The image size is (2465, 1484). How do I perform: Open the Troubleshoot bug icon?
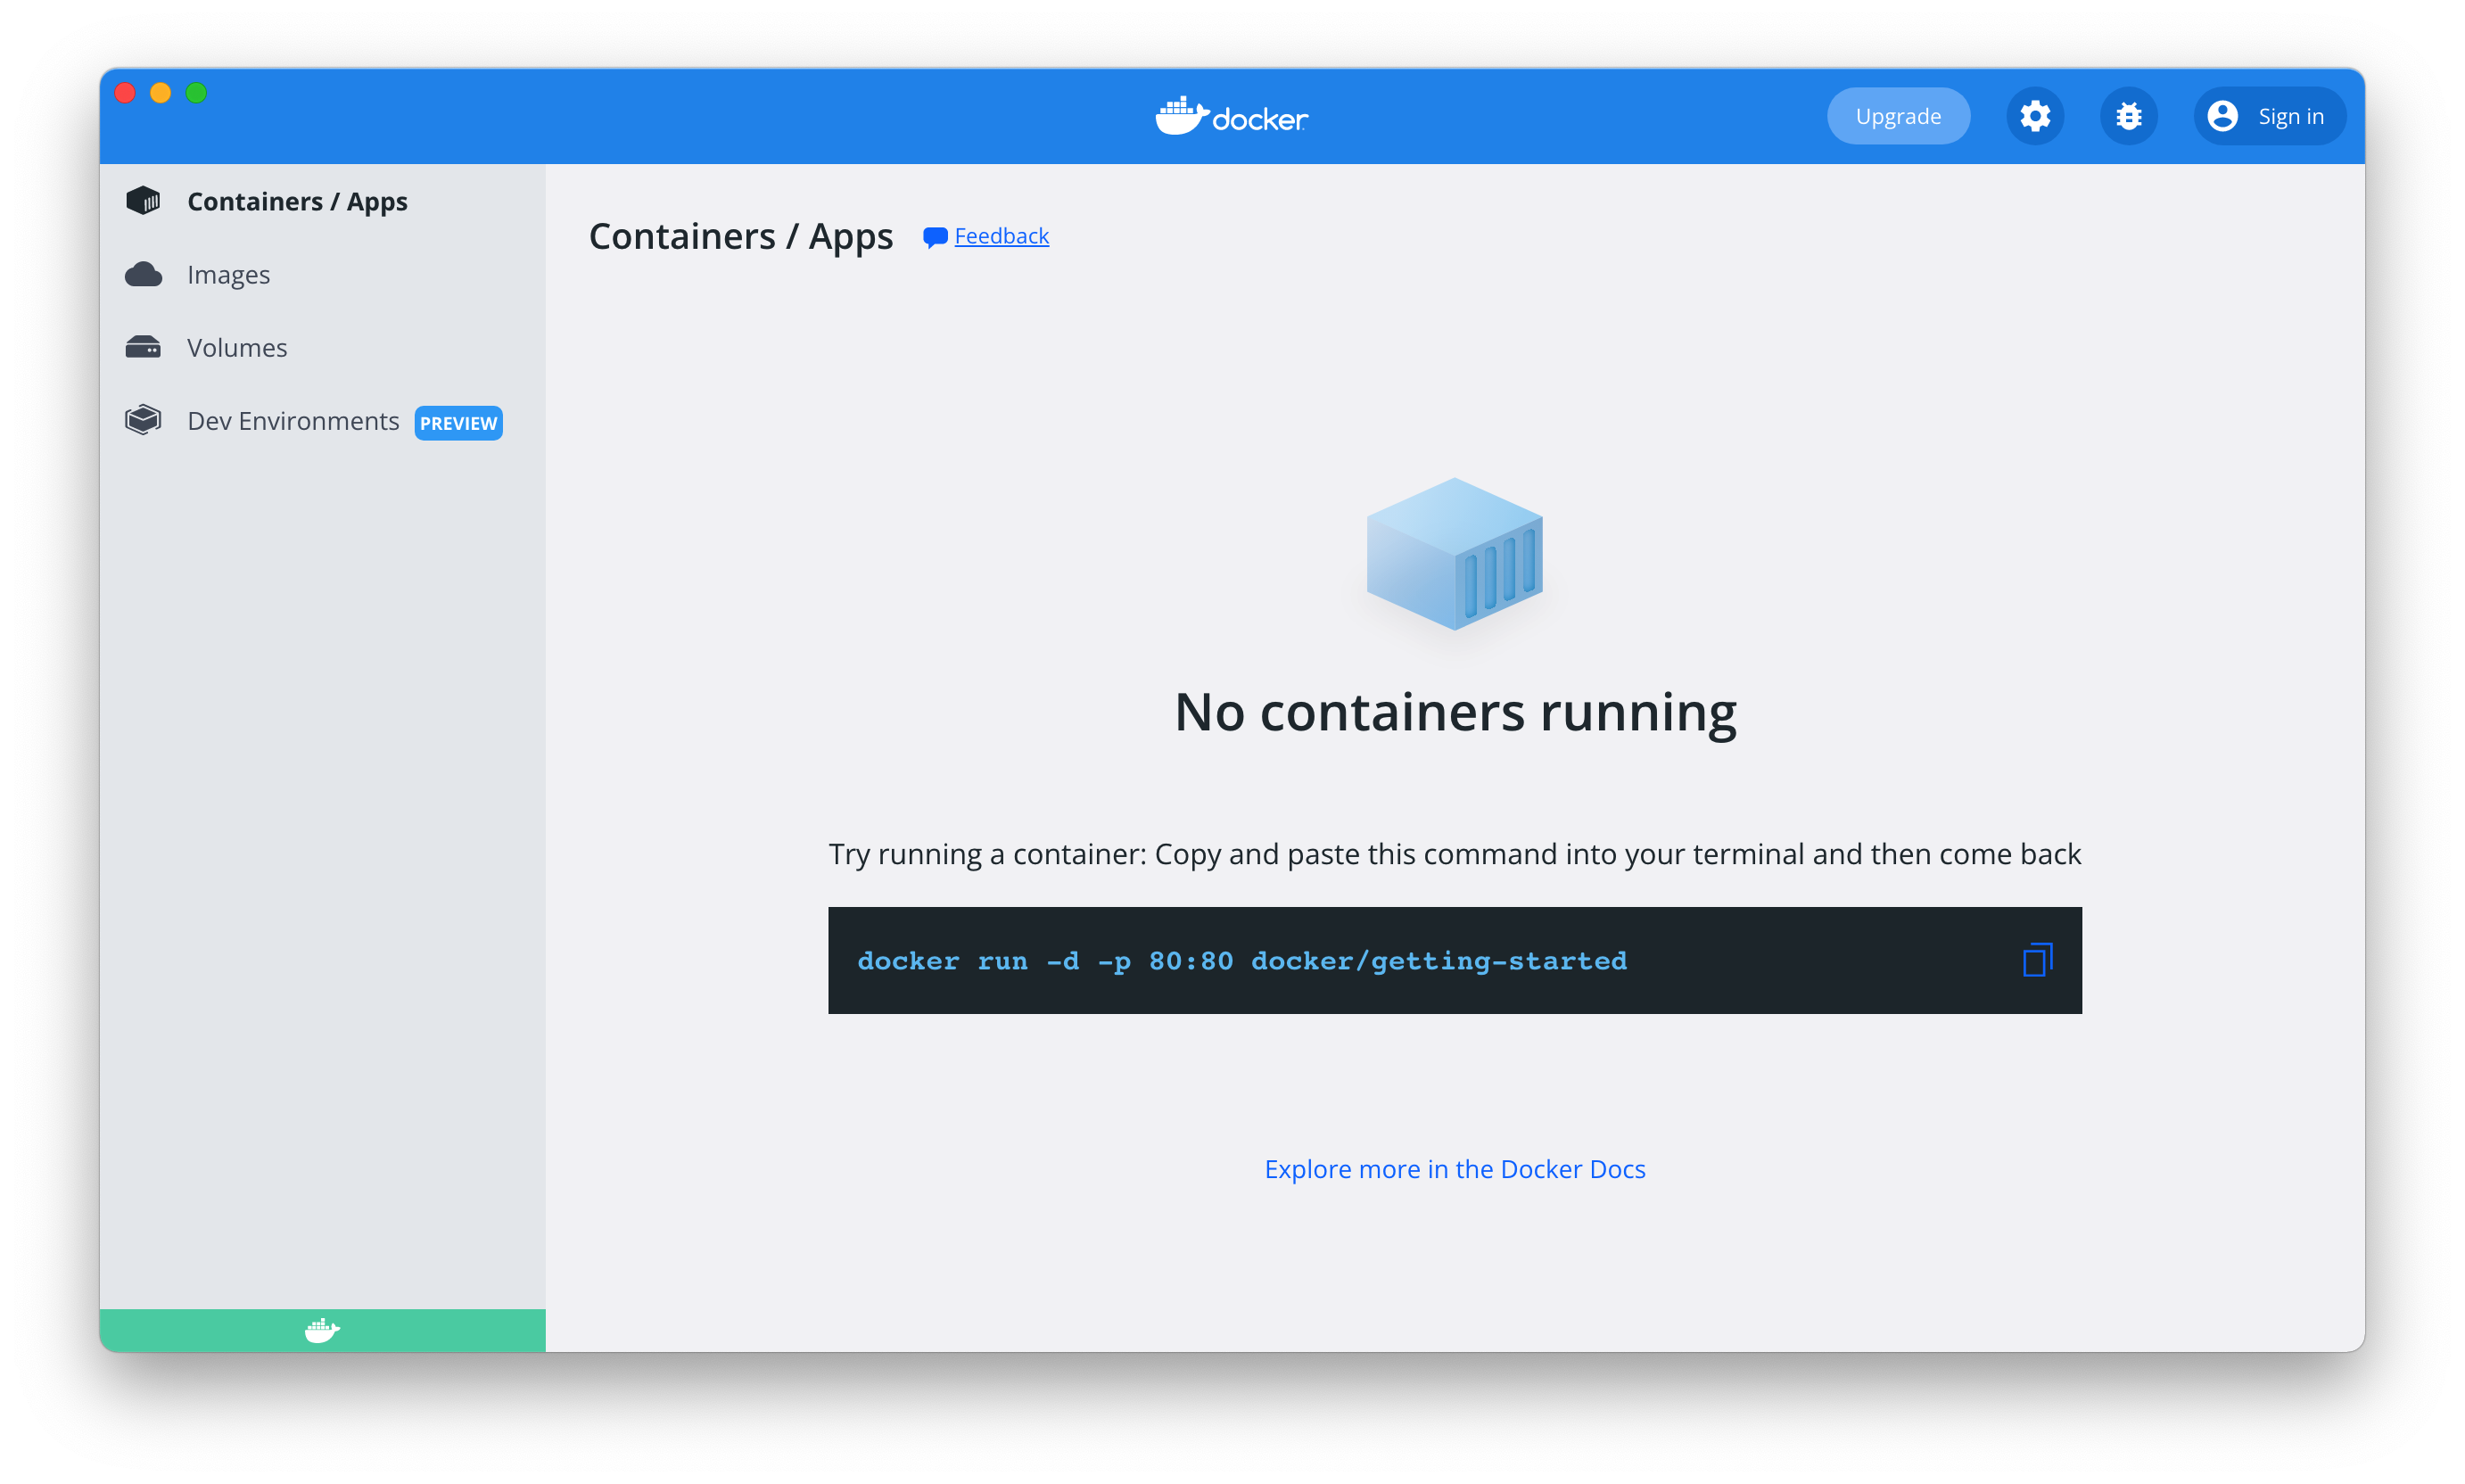click(2128, 116)
